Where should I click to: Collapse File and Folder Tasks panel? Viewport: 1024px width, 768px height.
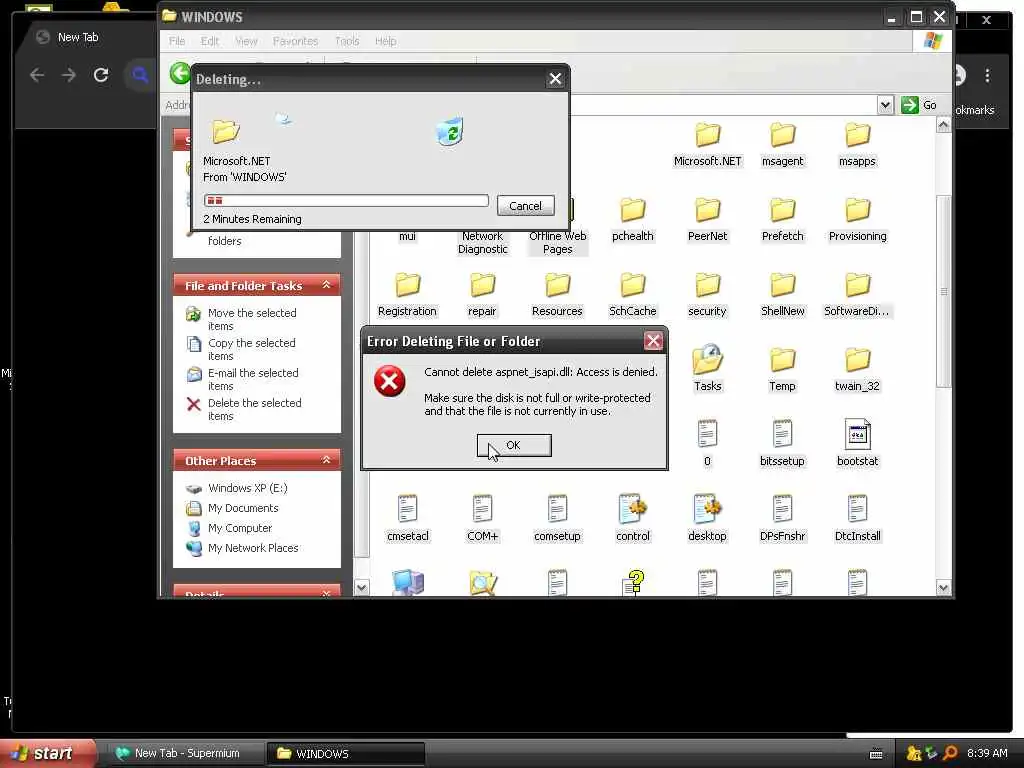327,285
